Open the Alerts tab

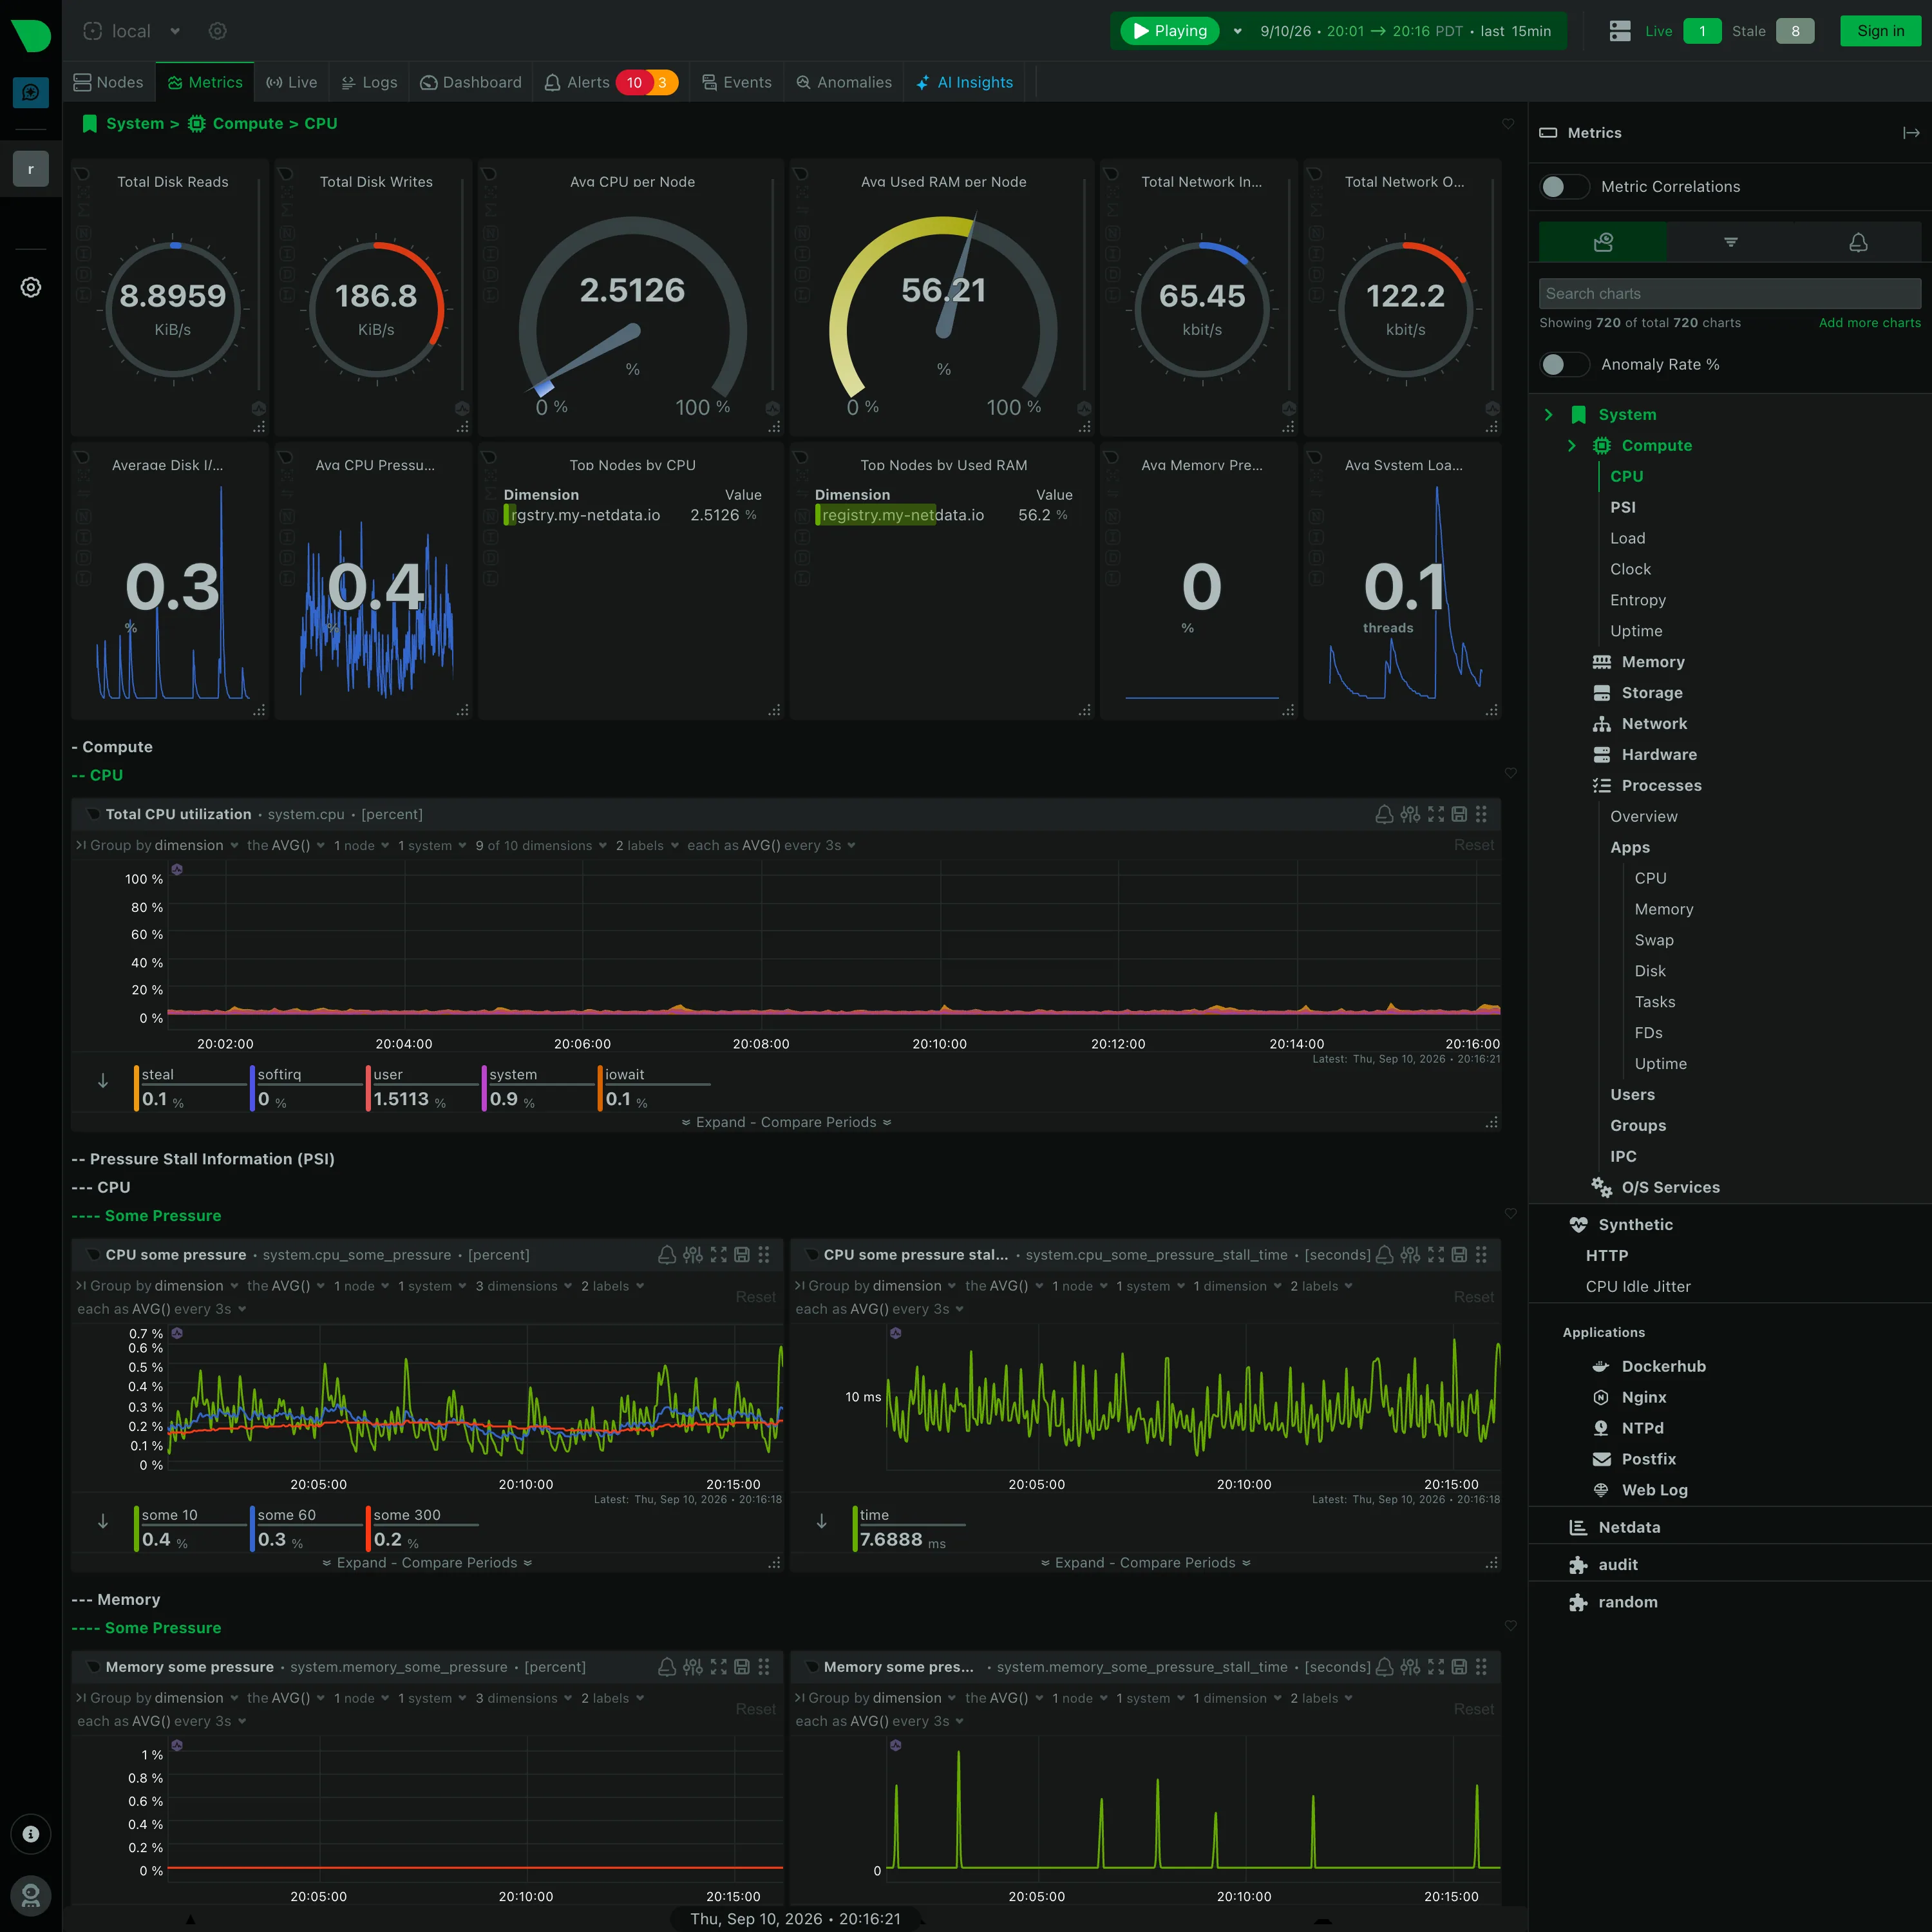click(611, 82)
